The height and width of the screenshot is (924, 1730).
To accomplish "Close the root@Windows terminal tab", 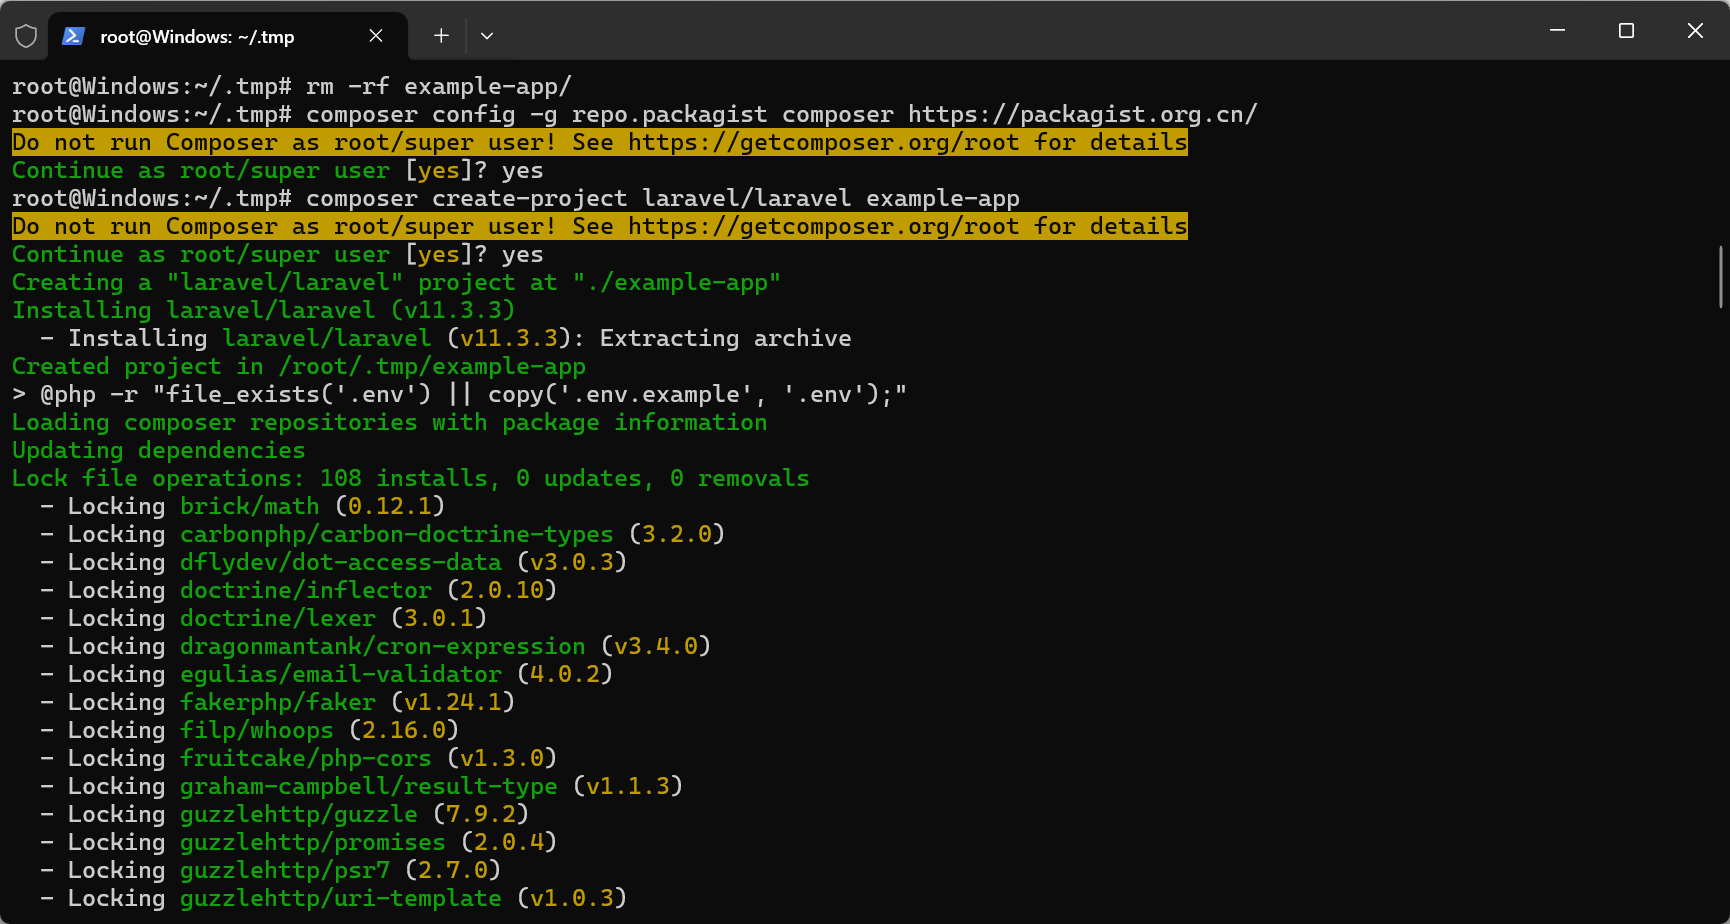I will (x=376, y=36).
